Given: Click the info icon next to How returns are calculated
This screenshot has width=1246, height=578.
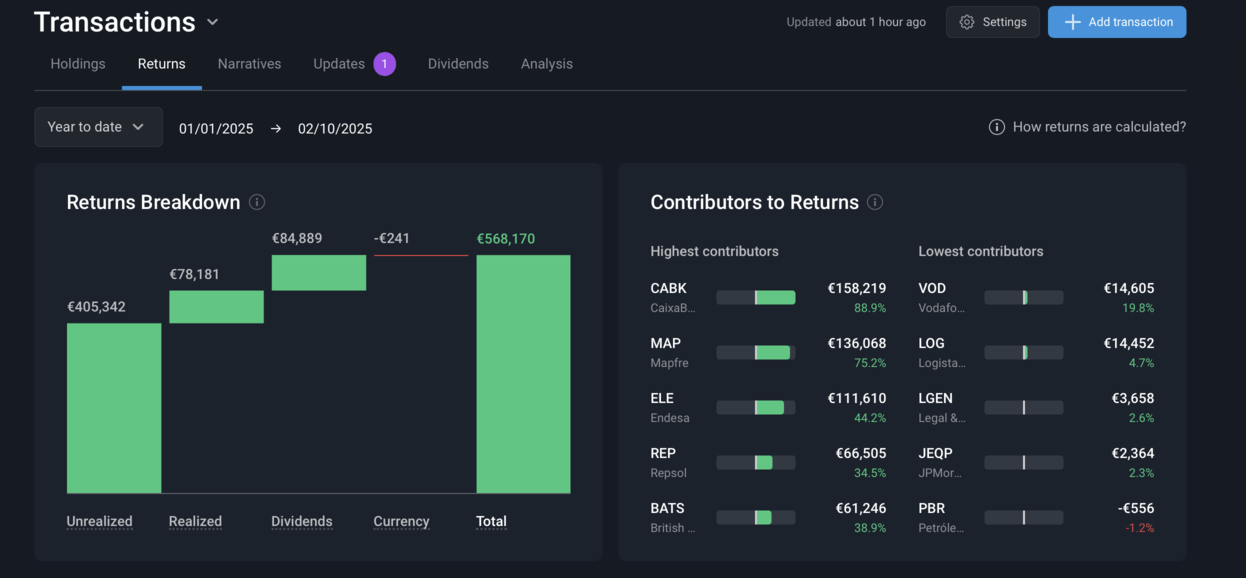Looking at the screenshot, I should [x=996, y=127].
